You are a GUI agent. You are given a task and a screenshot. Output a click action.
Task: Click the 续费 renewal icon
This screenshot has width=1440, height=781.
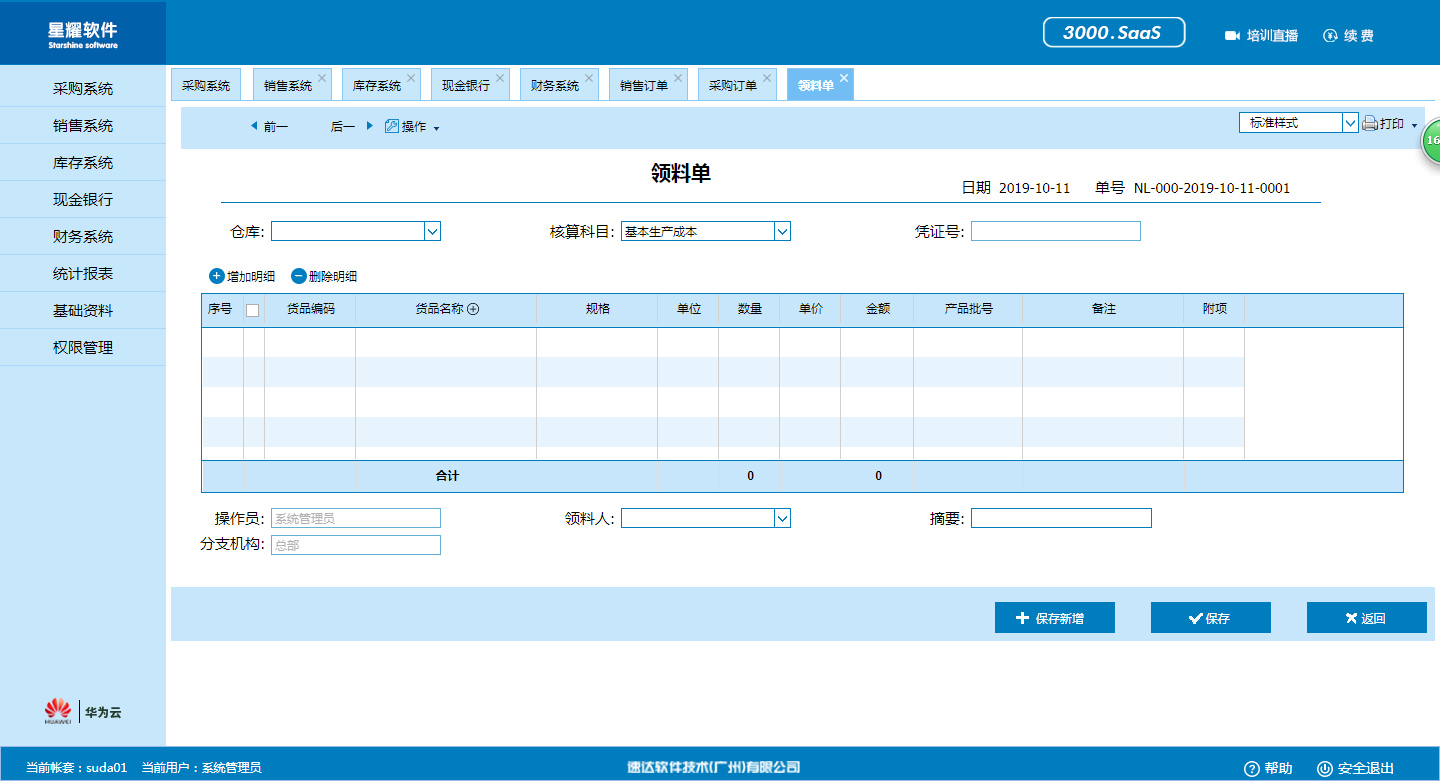(x=1330, y=36)
